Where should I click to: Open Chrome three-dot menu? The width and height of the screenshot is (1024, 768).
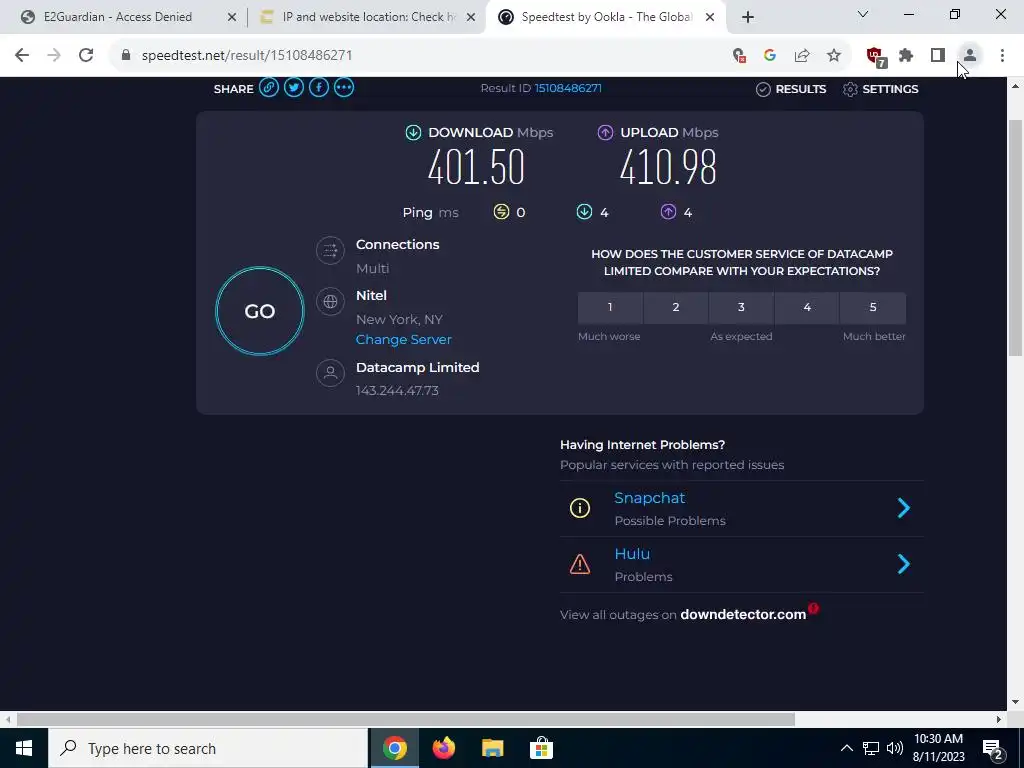click(1002, 56)
